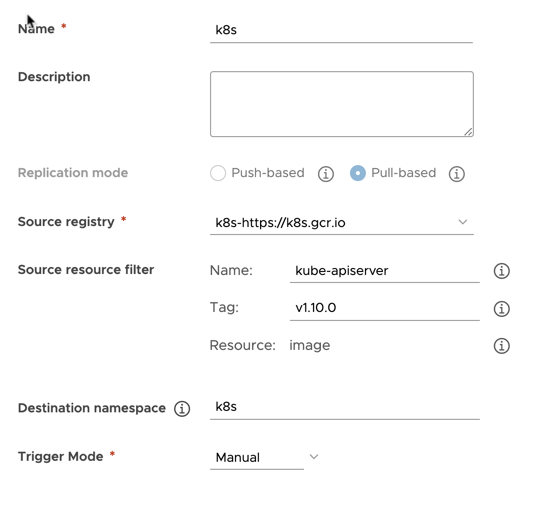Select the Pull-based radio button
Screen dimensions: 559x512
(358, 173)
